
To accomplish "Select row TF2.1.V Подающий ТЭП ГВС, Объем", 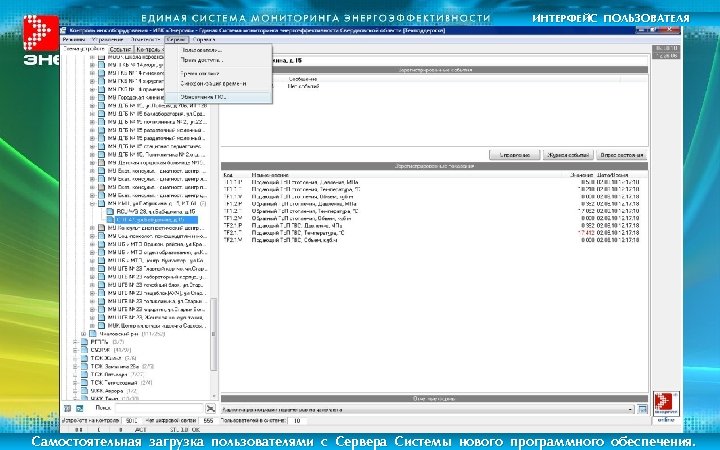I will coord(434,240).
